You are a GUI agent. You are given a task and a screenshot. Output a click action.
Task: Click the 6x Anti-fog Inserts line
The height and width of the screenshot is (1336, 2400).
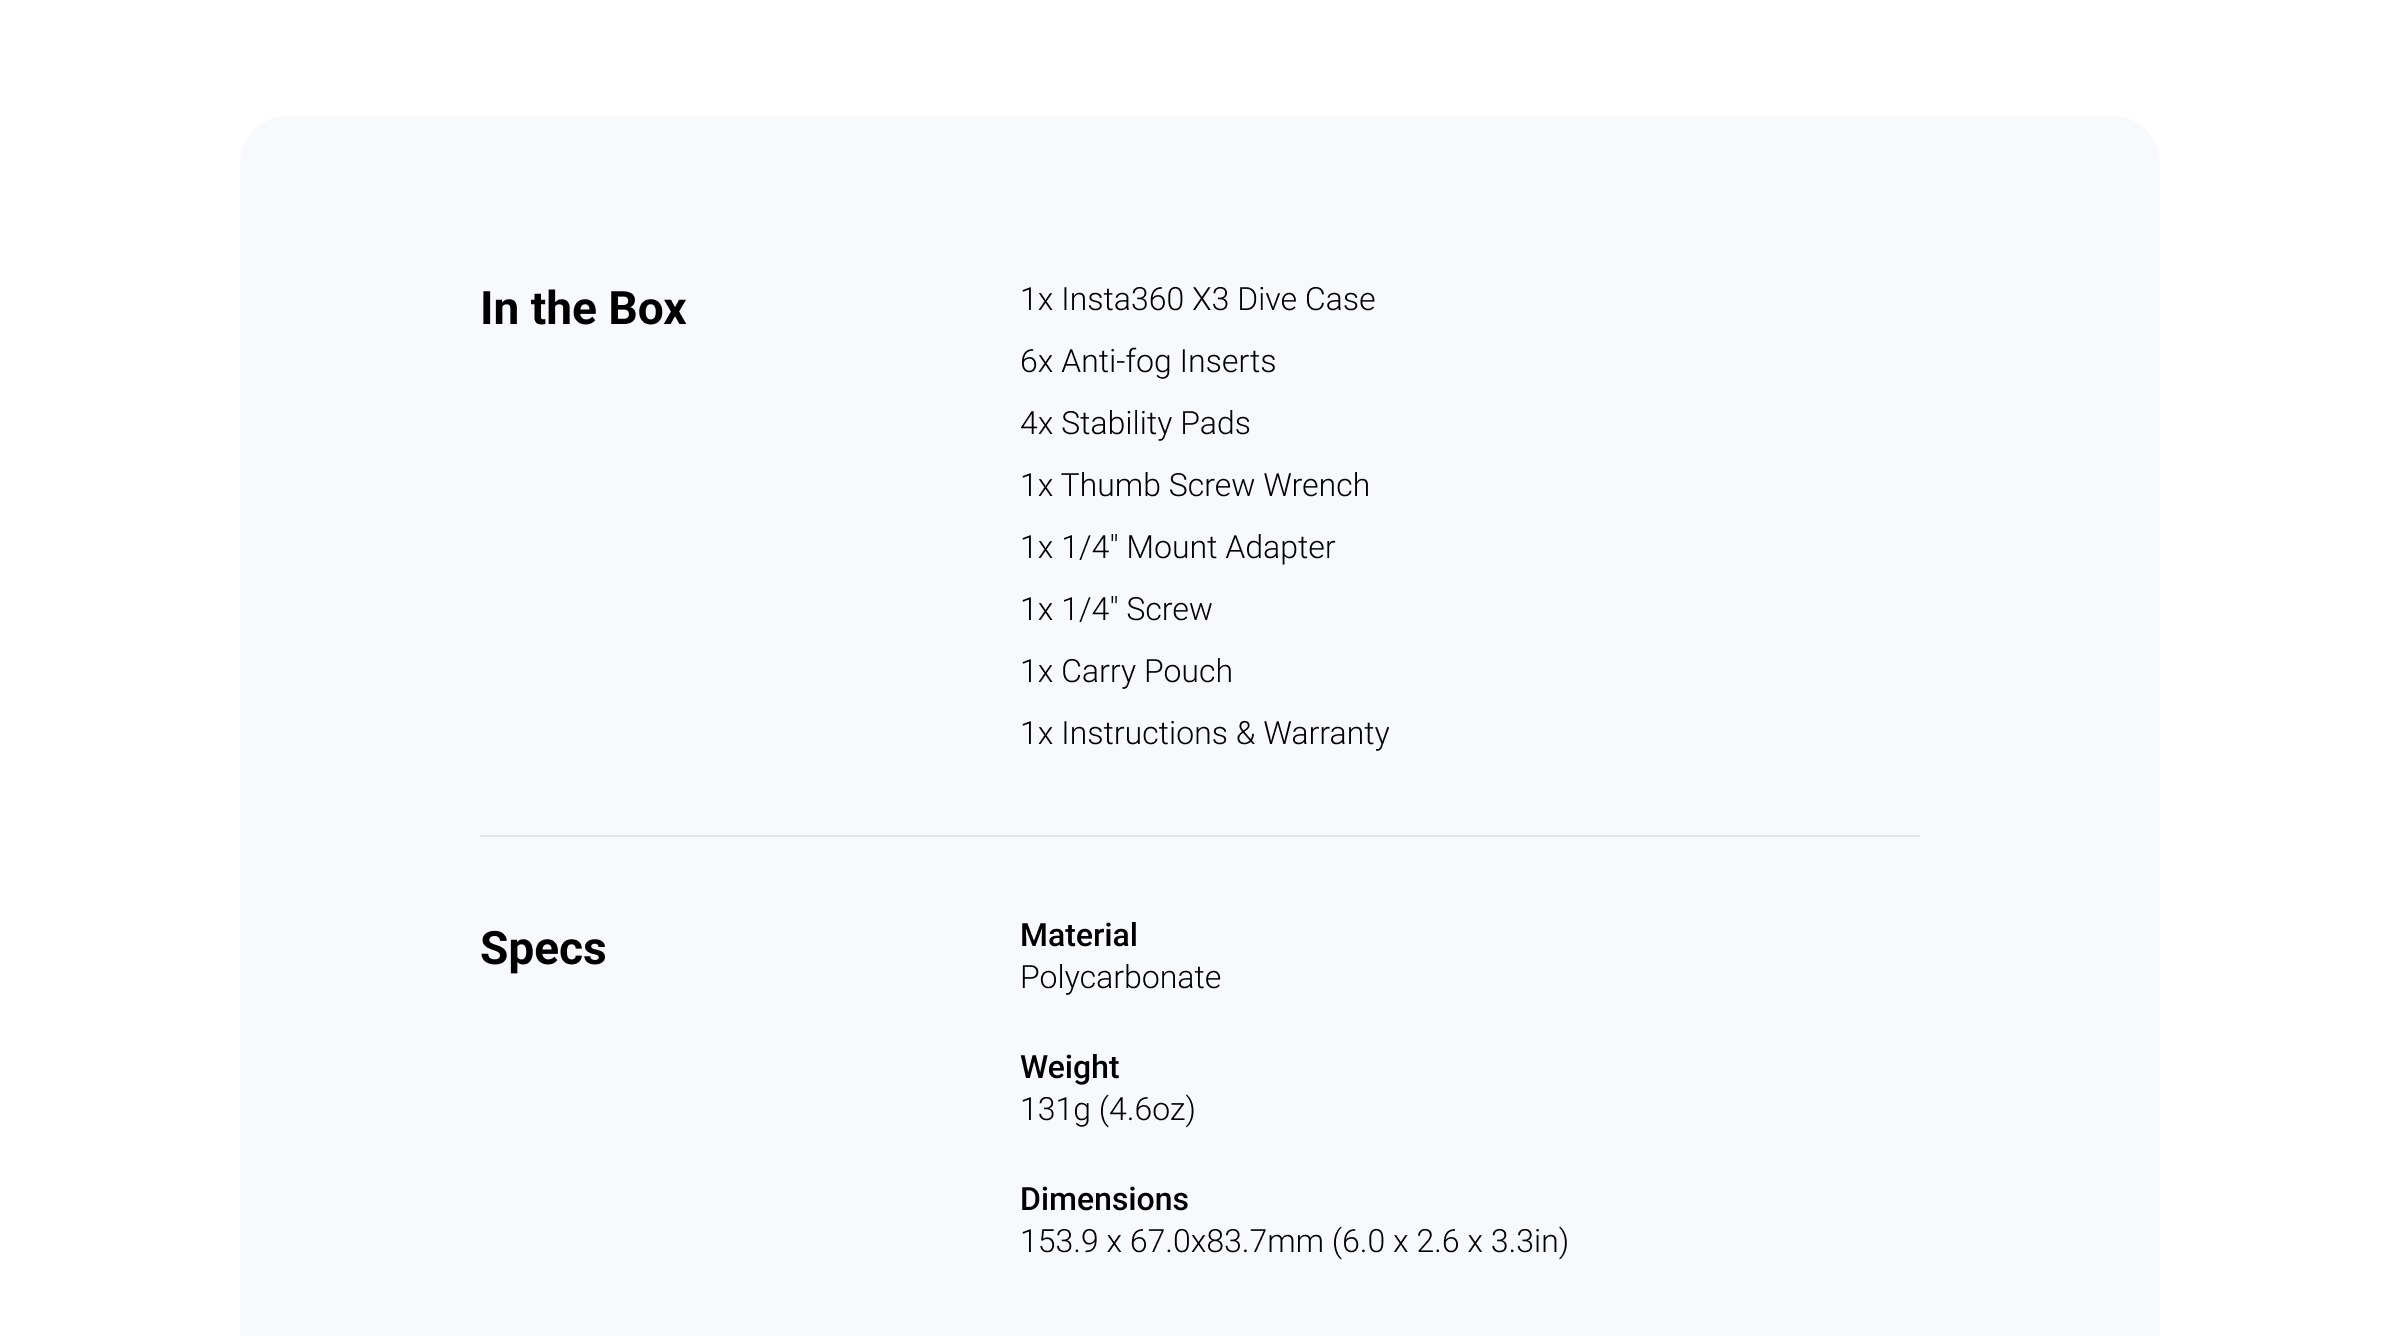coord(1147,361)
